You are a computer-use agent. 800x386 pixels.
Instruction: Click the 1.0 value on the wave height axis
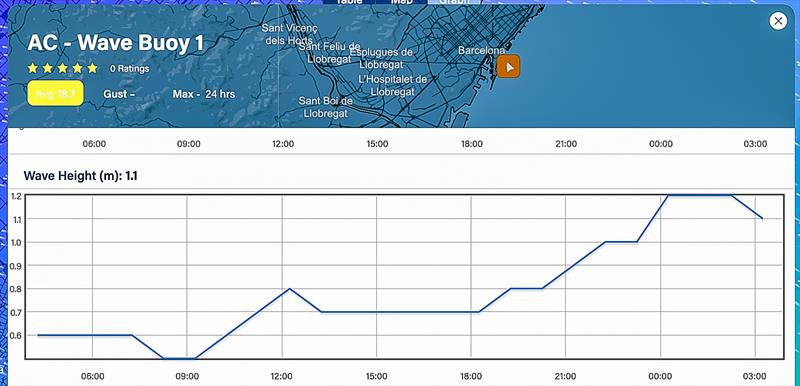click(x=16, y=243)
